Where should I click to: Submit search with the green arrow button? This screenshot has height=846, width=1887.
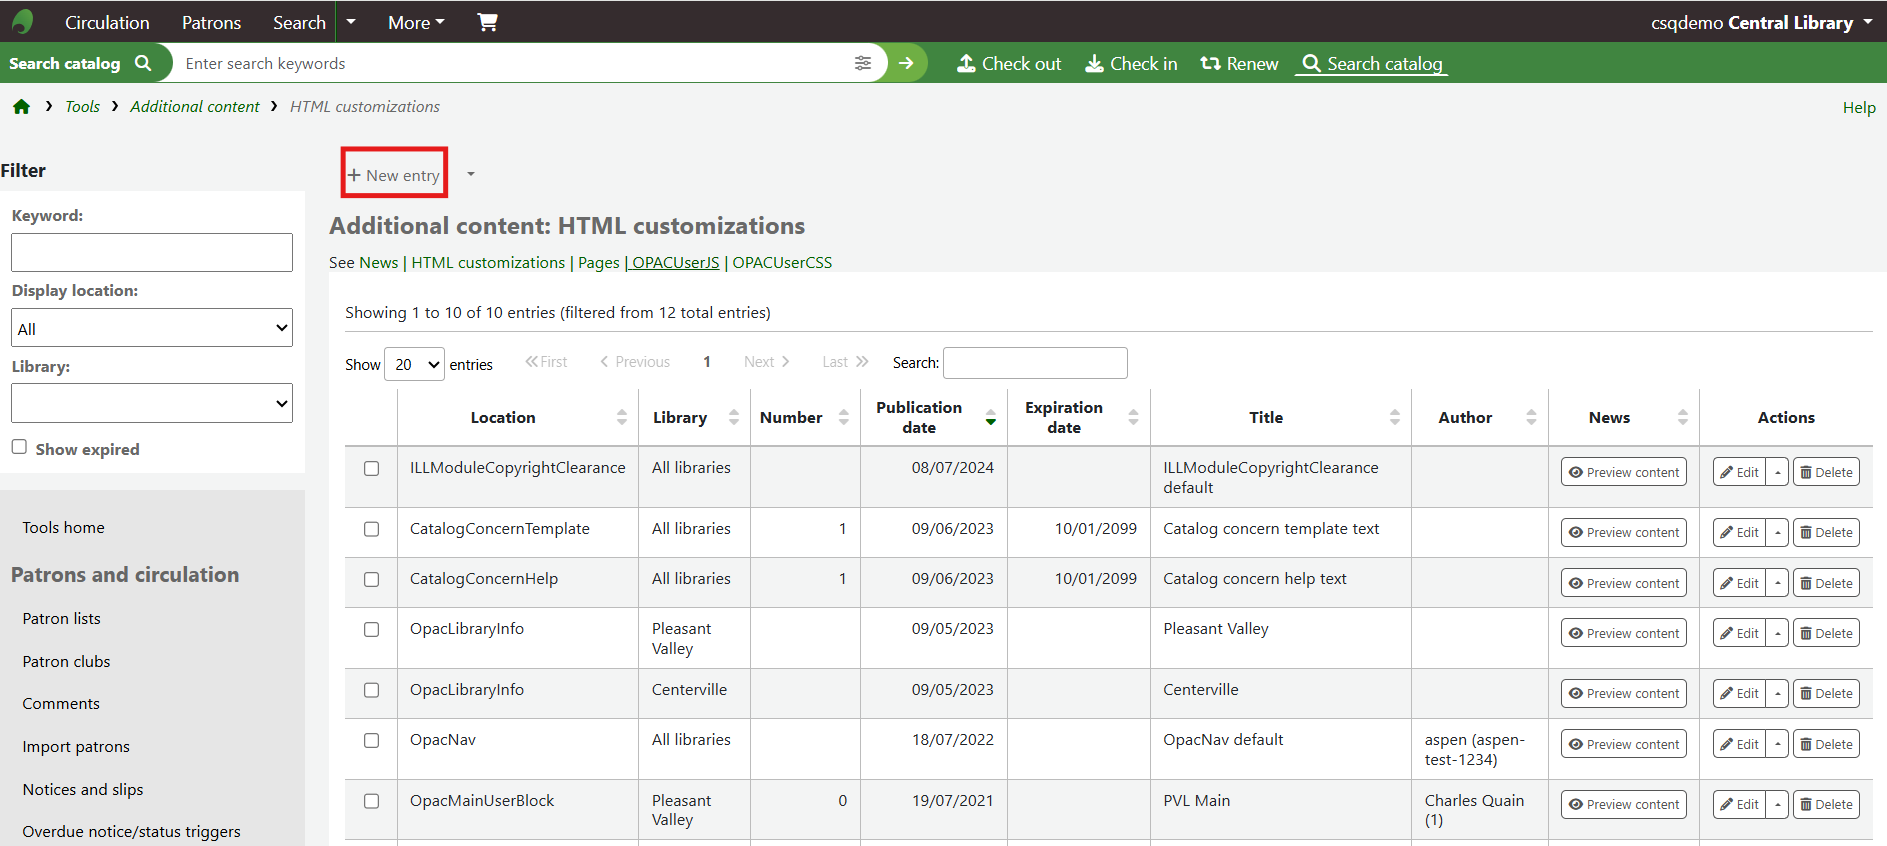[x=906, y=63]
